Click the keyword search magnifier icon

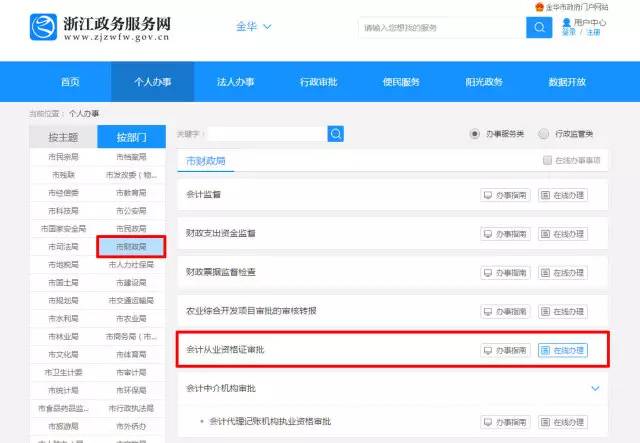[x=336, y=134]
